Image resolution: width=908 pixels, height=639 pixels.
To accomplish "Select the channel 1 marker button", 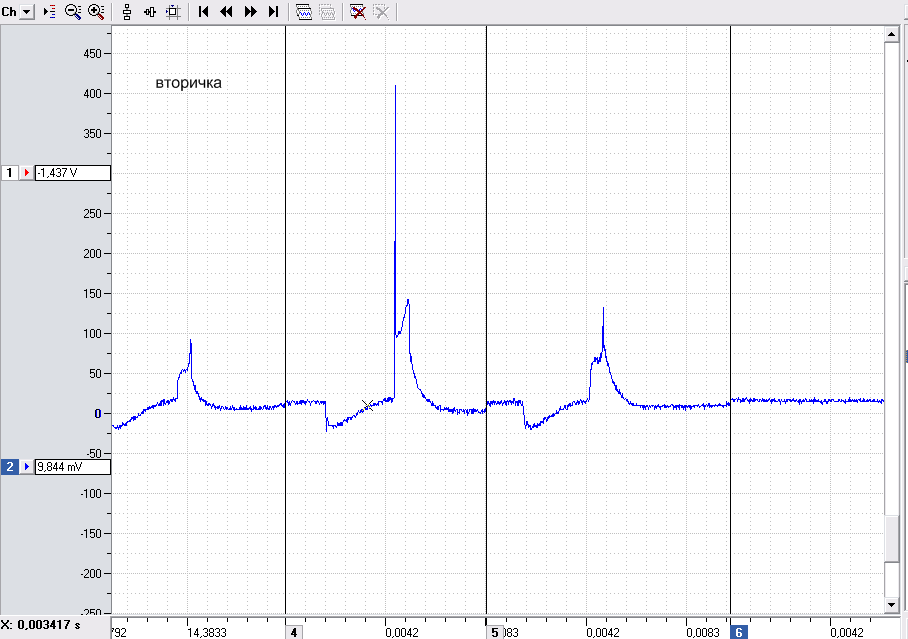I will (x=9, y=173).
